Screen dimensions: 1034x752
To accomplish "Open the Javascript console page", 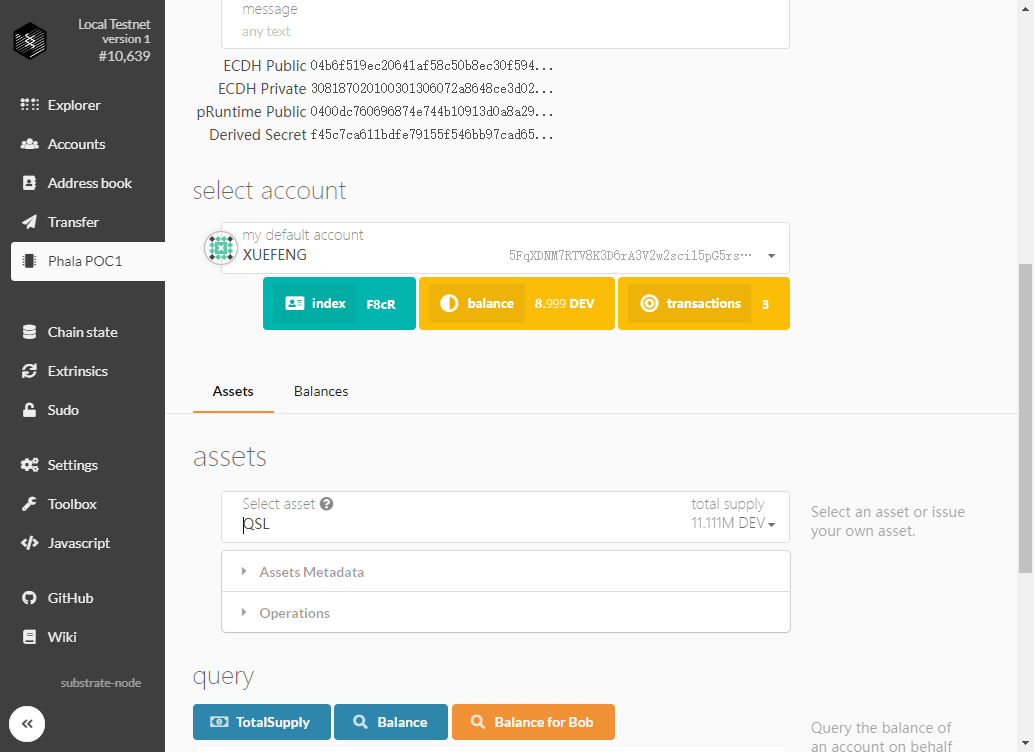I will (78, 543).
